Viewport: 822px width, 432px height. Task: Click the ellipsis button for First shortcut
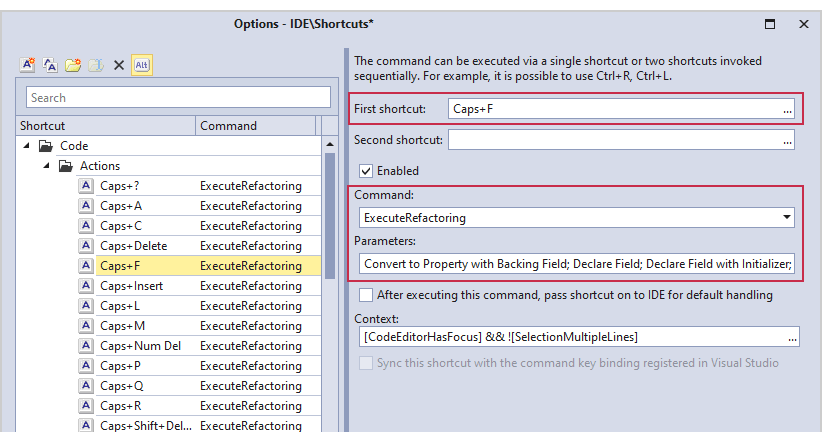(x=788, y=109)
